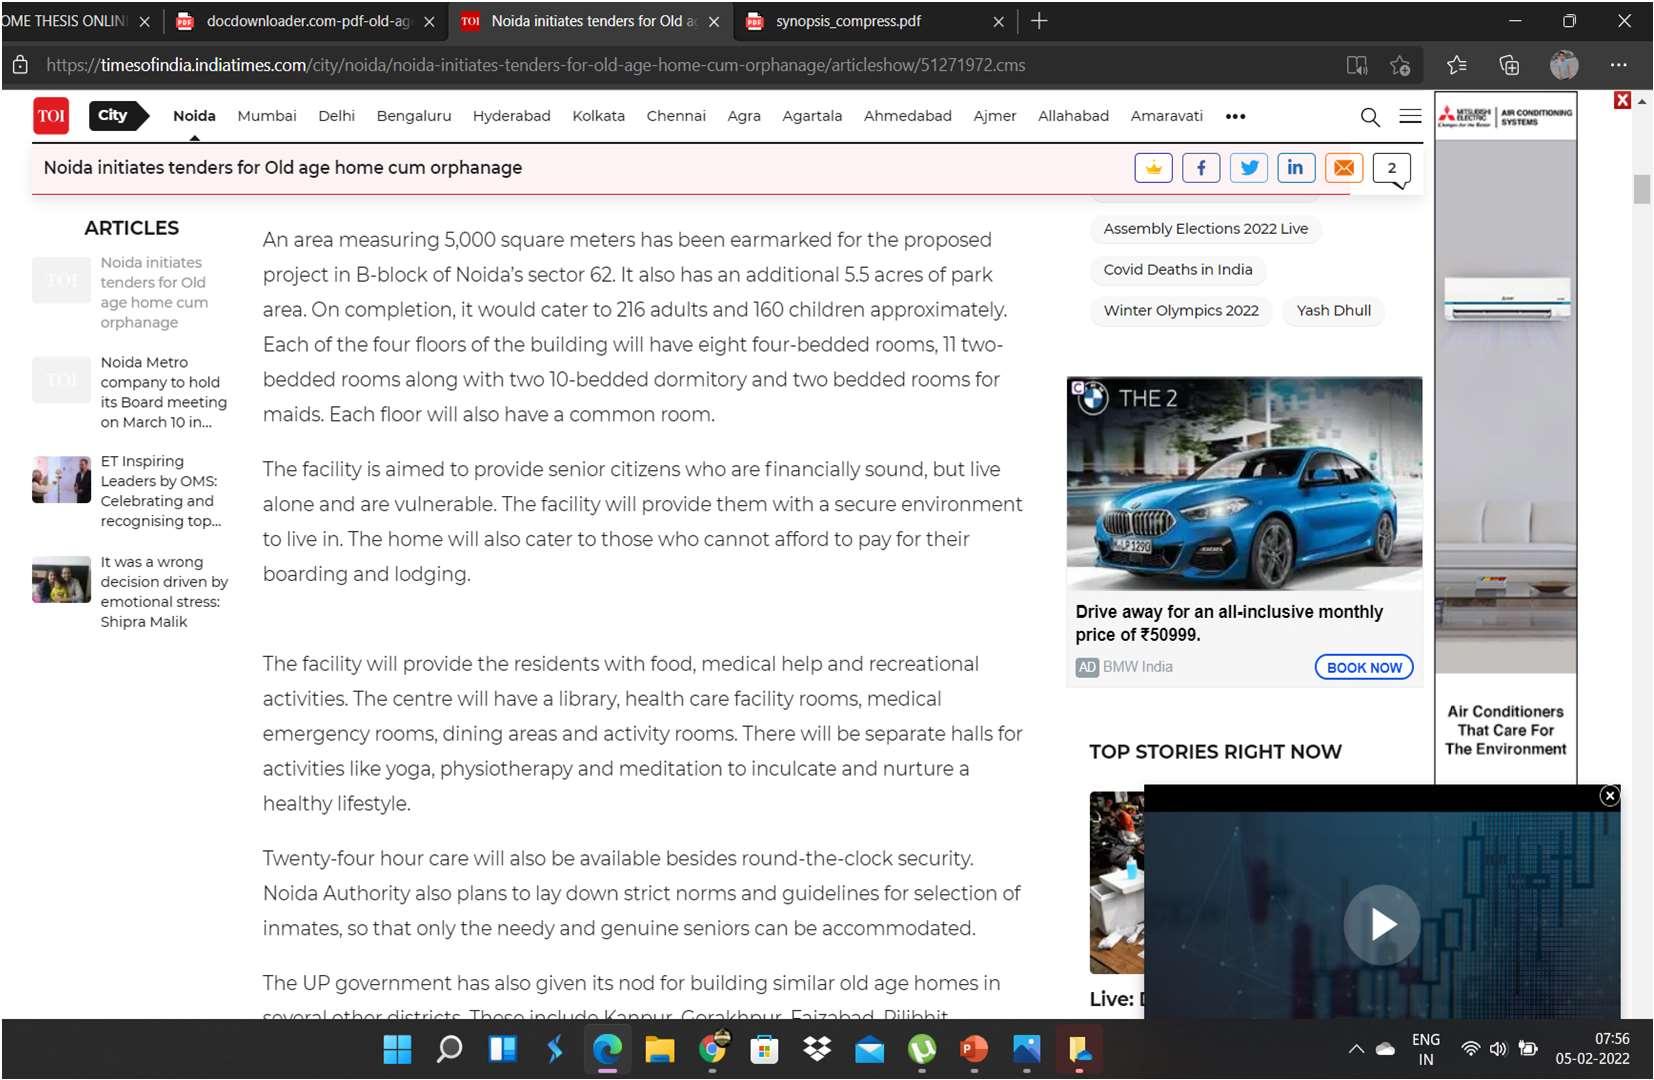Viewport: 1654px width, 1080px height.
Task: Open Covid Deaths in India tag
Action: (1178, 270)
